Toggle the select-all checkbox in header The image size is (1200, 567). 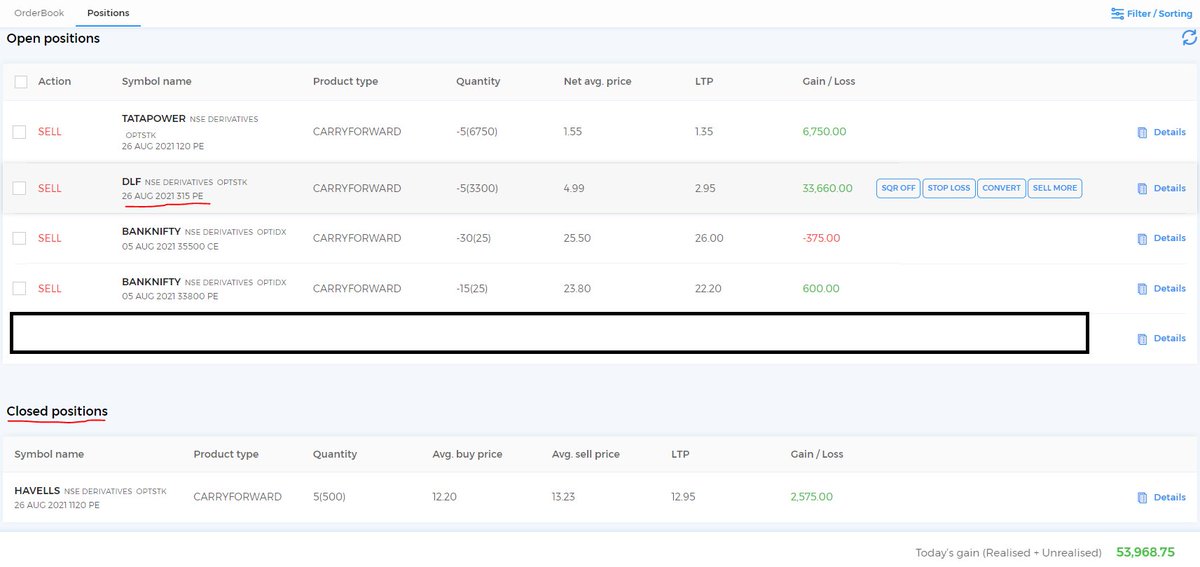[x=21, y=82]
